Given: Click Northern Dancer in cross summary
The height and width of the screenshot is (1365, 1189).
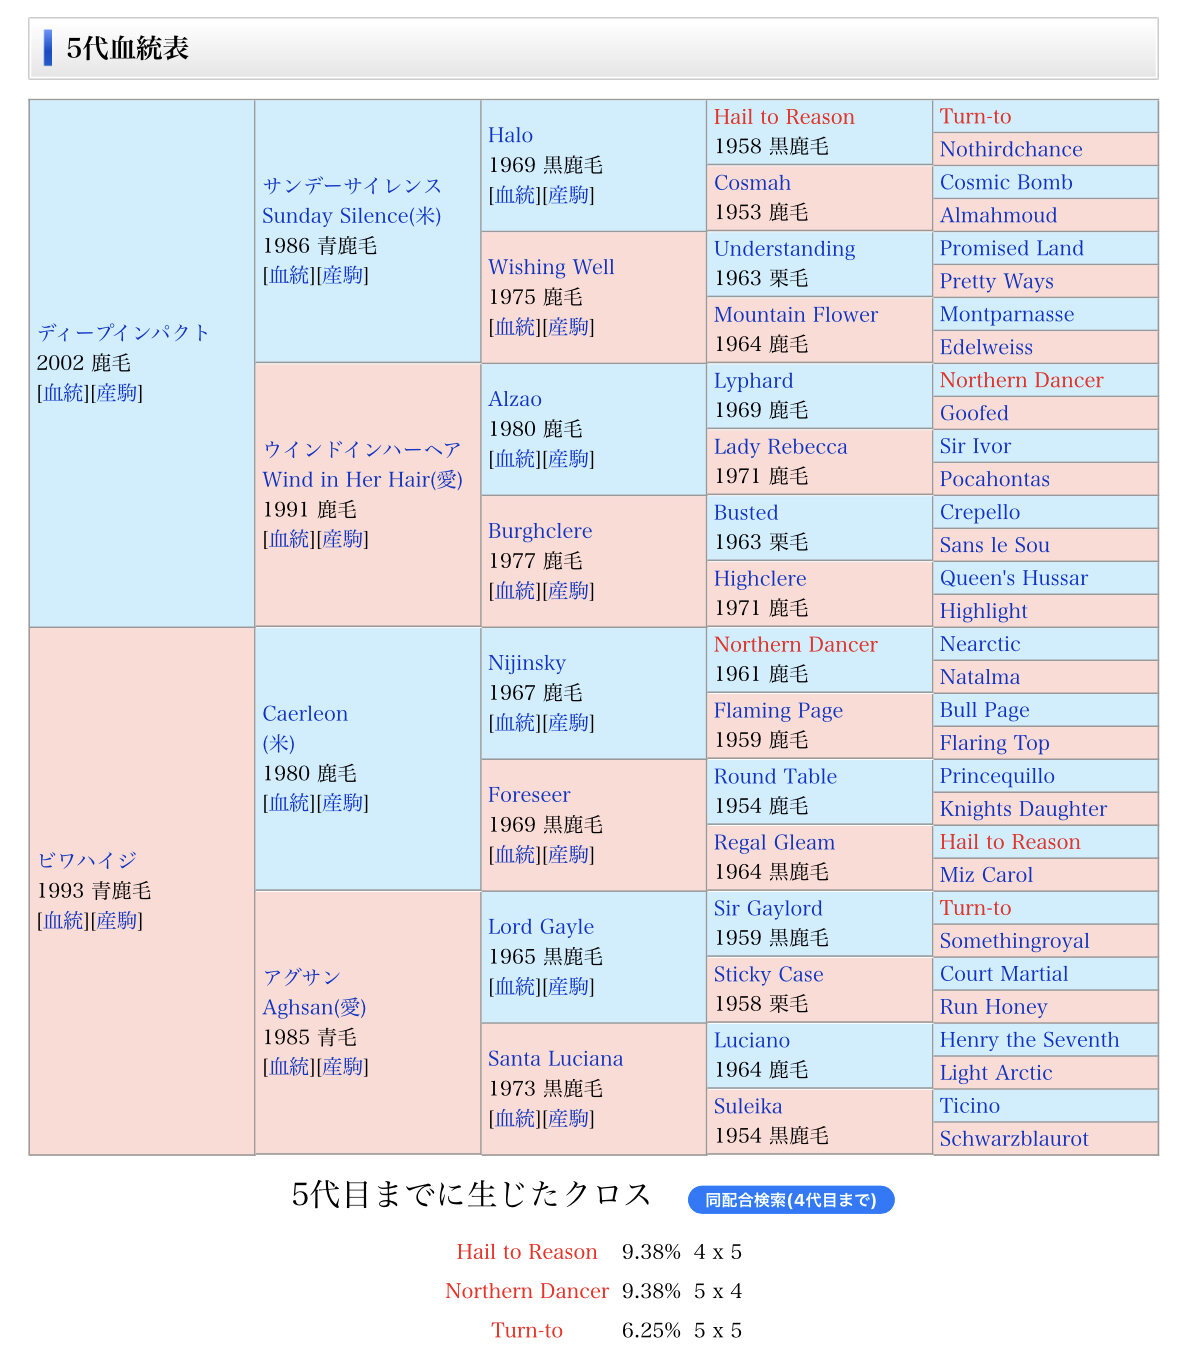Looking at the screenshot, I should (526, 1291).
